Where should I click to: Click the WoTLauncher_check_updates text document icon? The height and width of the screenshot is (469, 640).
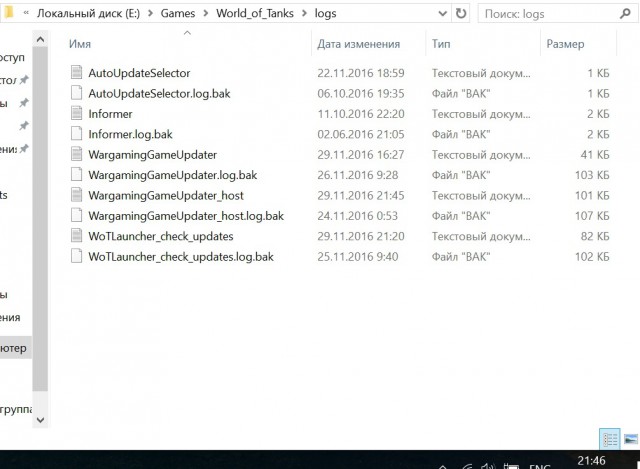(76, 236)
